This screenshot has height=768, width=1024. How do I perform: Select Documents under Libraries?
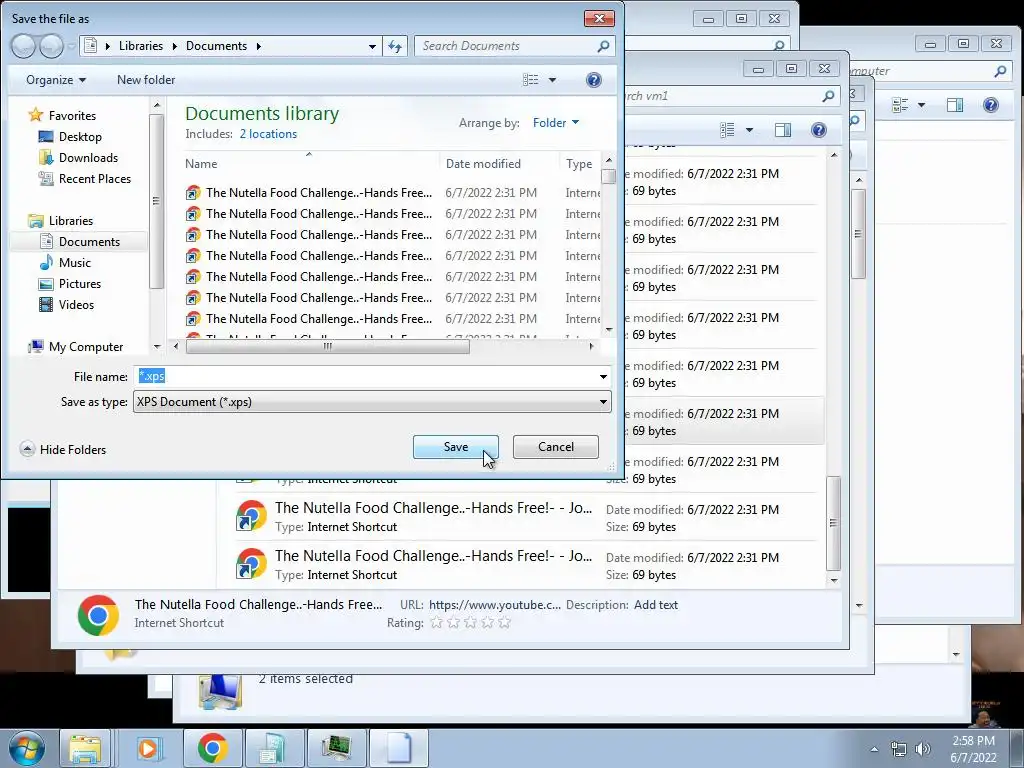tap(89, 242)
